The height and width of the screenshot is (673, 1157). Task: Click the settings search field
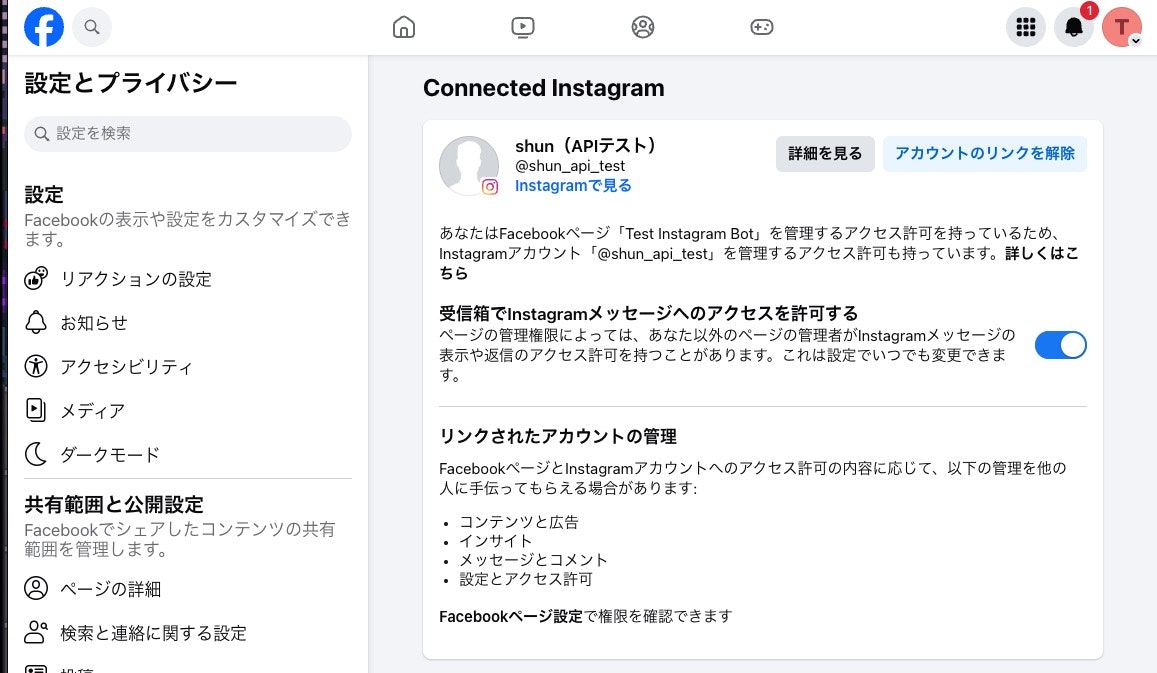pyautogui.click(x=187, y=134)
